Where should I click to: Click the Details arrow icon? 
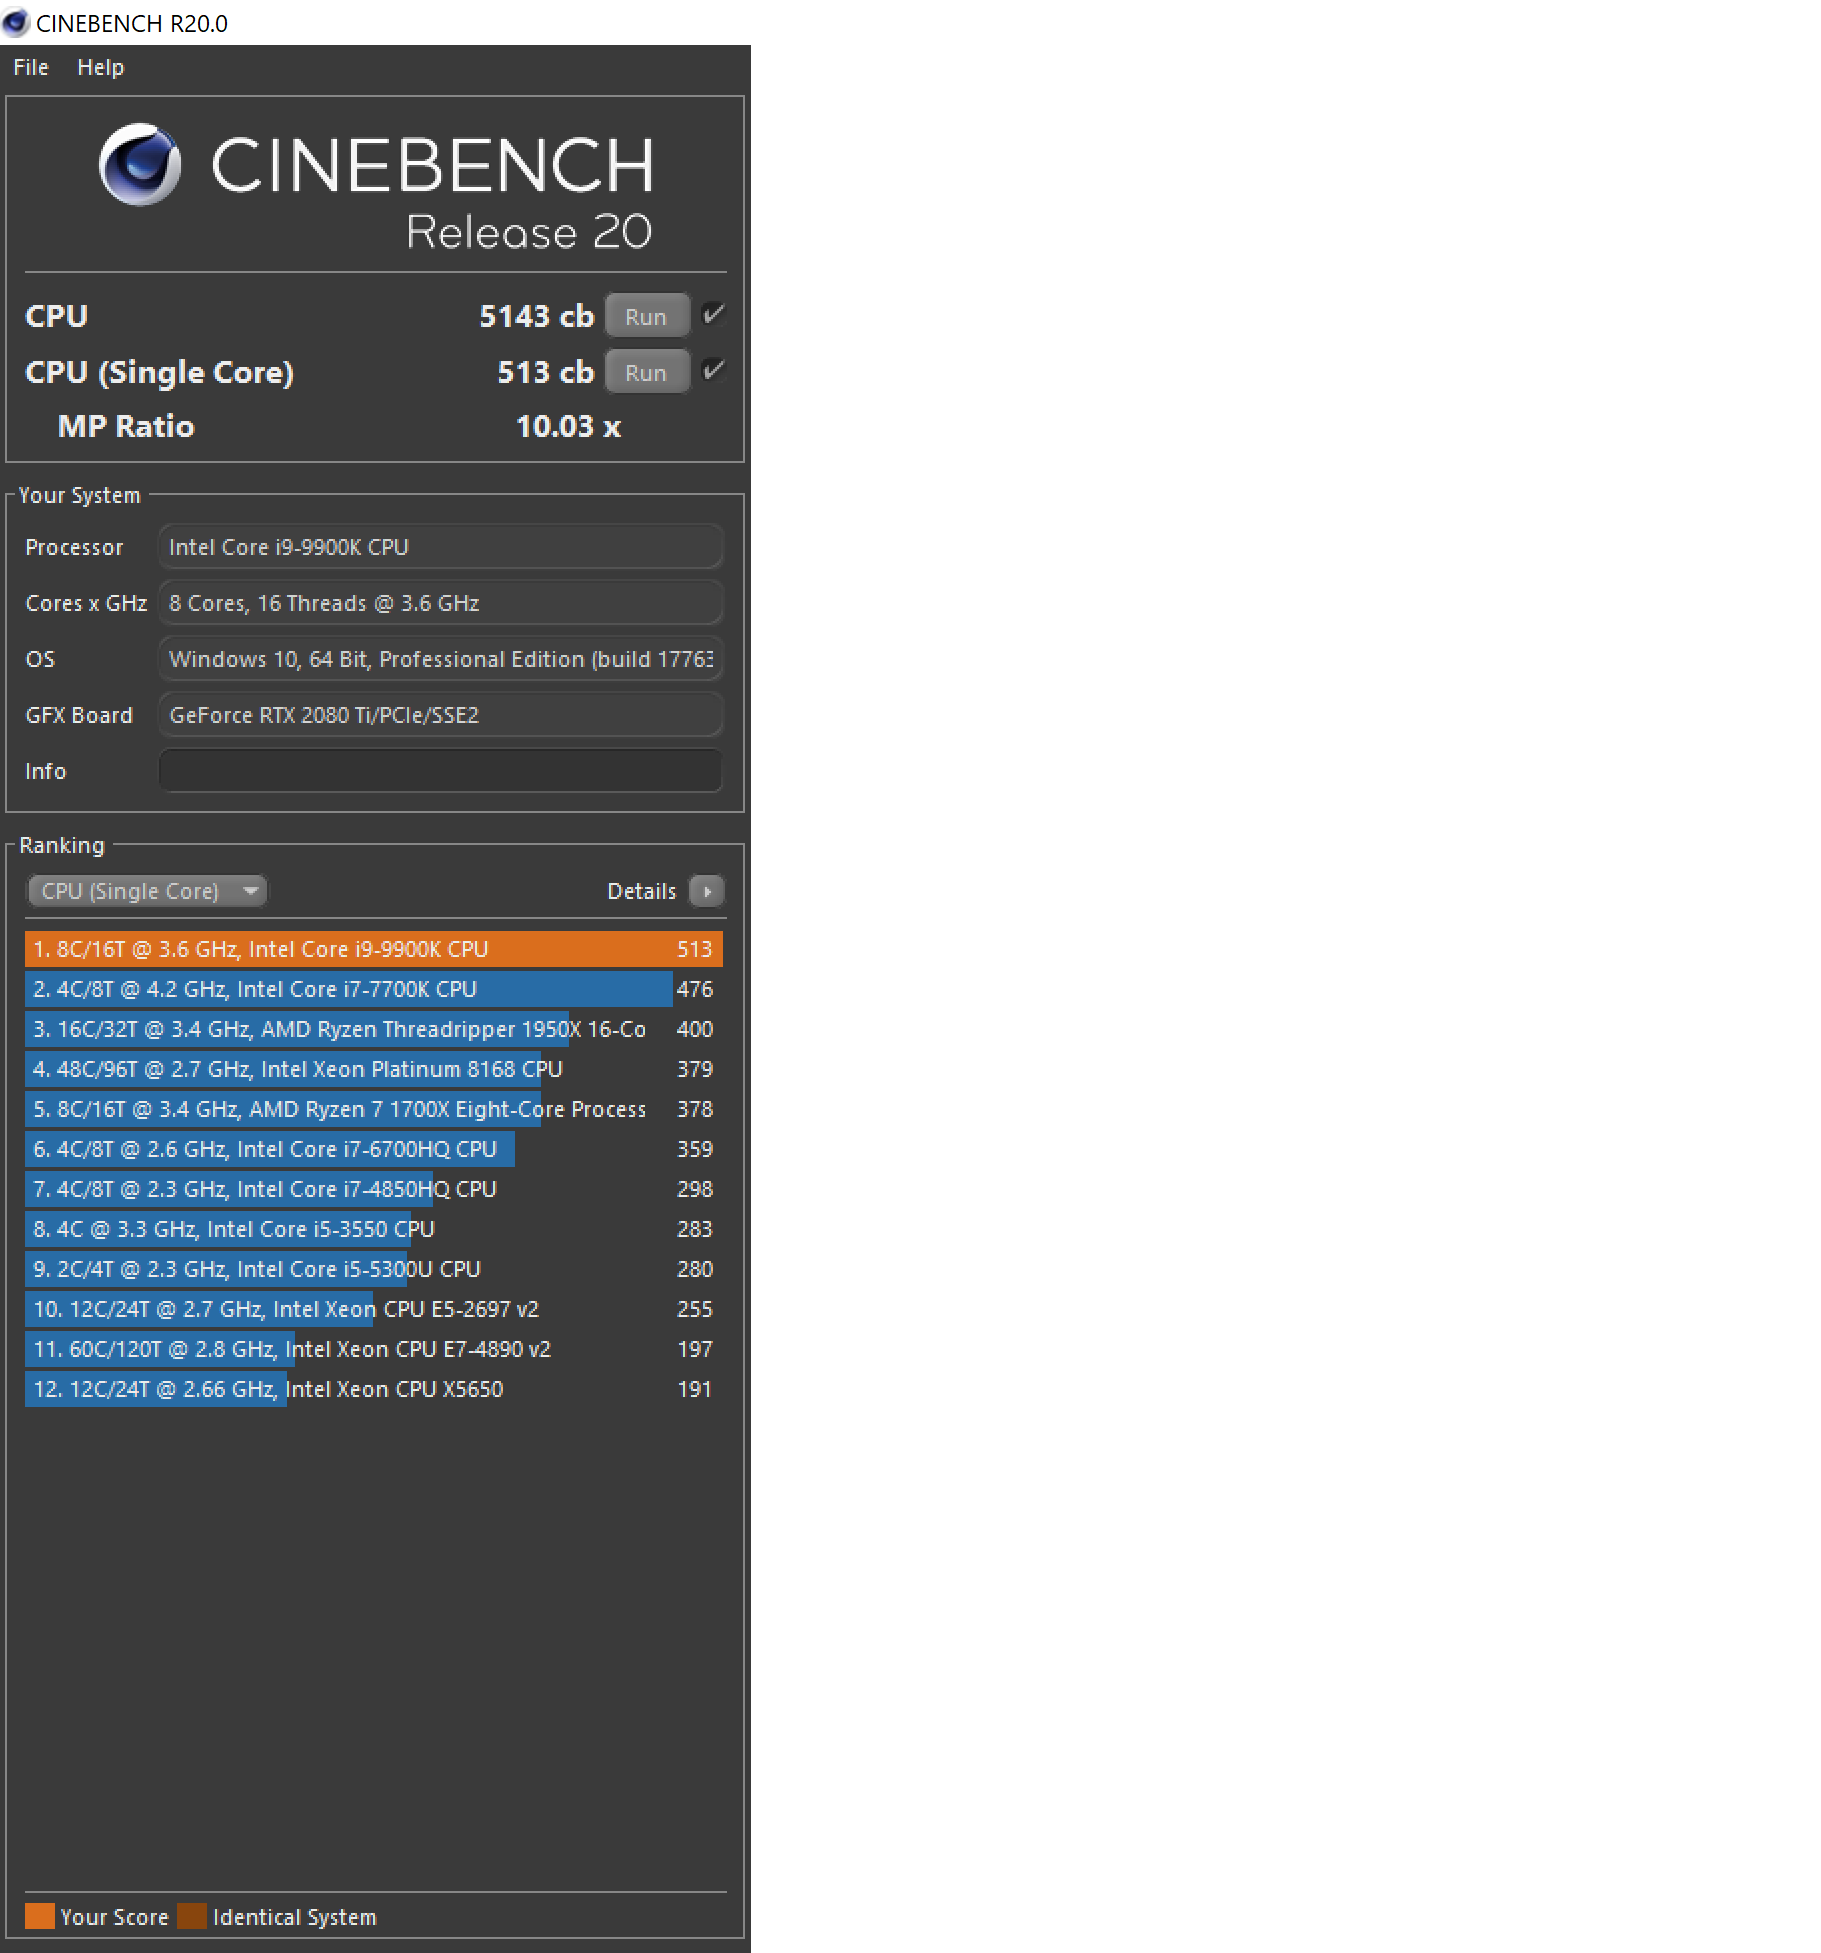pyautogui.click(x=707, y=890)
